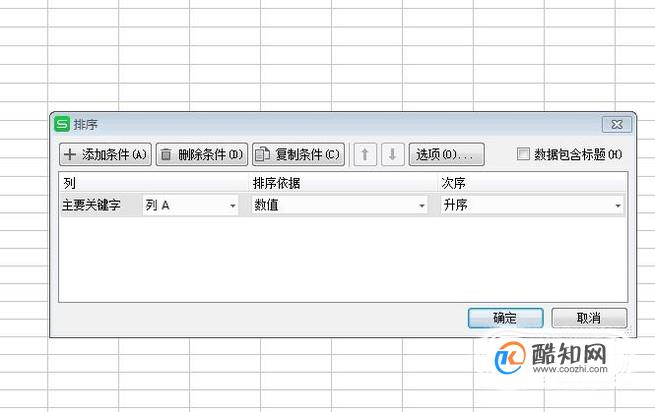
Task: Confirm sorting with 确定 button
Action: [505, 318]
